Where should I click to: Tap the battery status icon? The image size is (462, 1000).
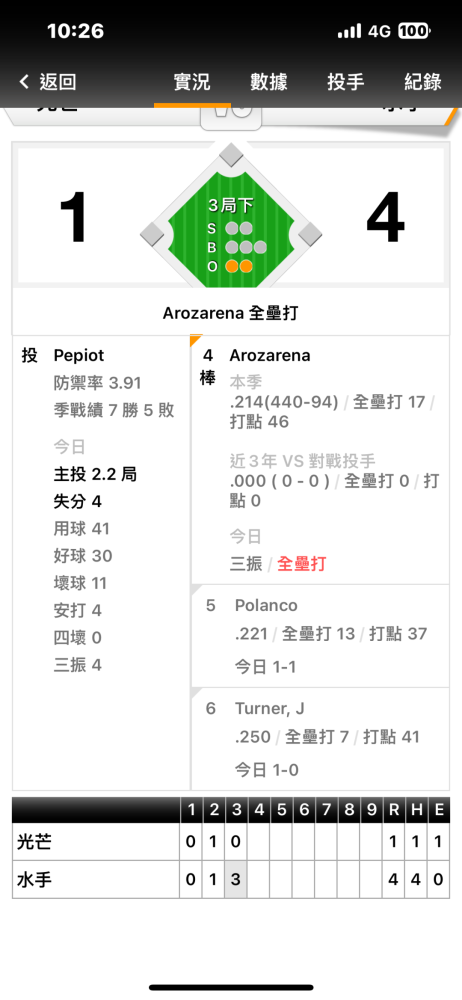pyautogui.click(x=414, y=31)
